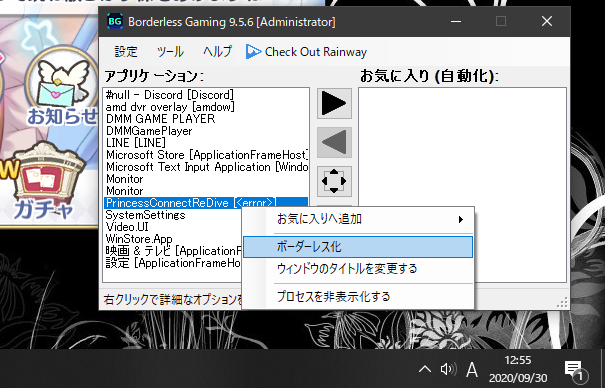Select 設定 [ApplicationFrameHost] list entry
This screenshot has width=605, height=388.
pyautogui.click(x=173, y=263)
